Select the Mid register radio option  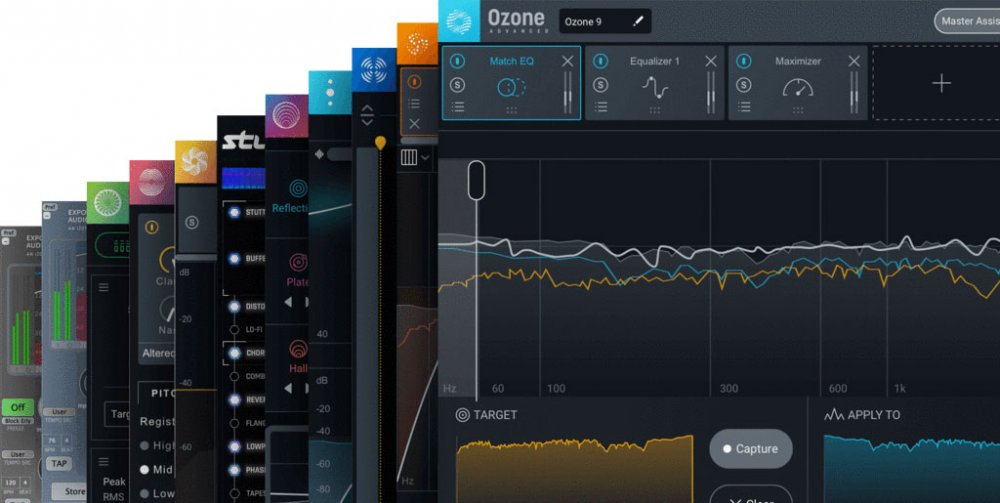point(145,469)
